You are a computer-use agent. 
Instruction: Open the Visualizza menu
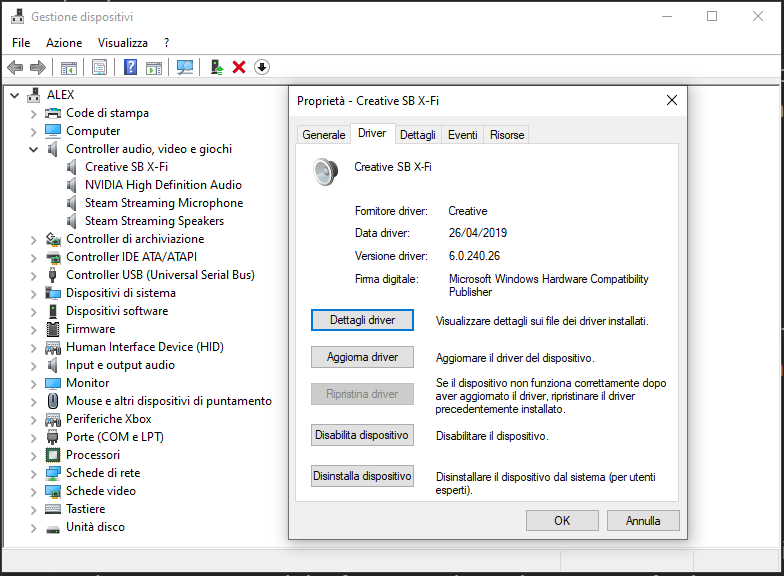pyautogui.click(x=122, y=43)
